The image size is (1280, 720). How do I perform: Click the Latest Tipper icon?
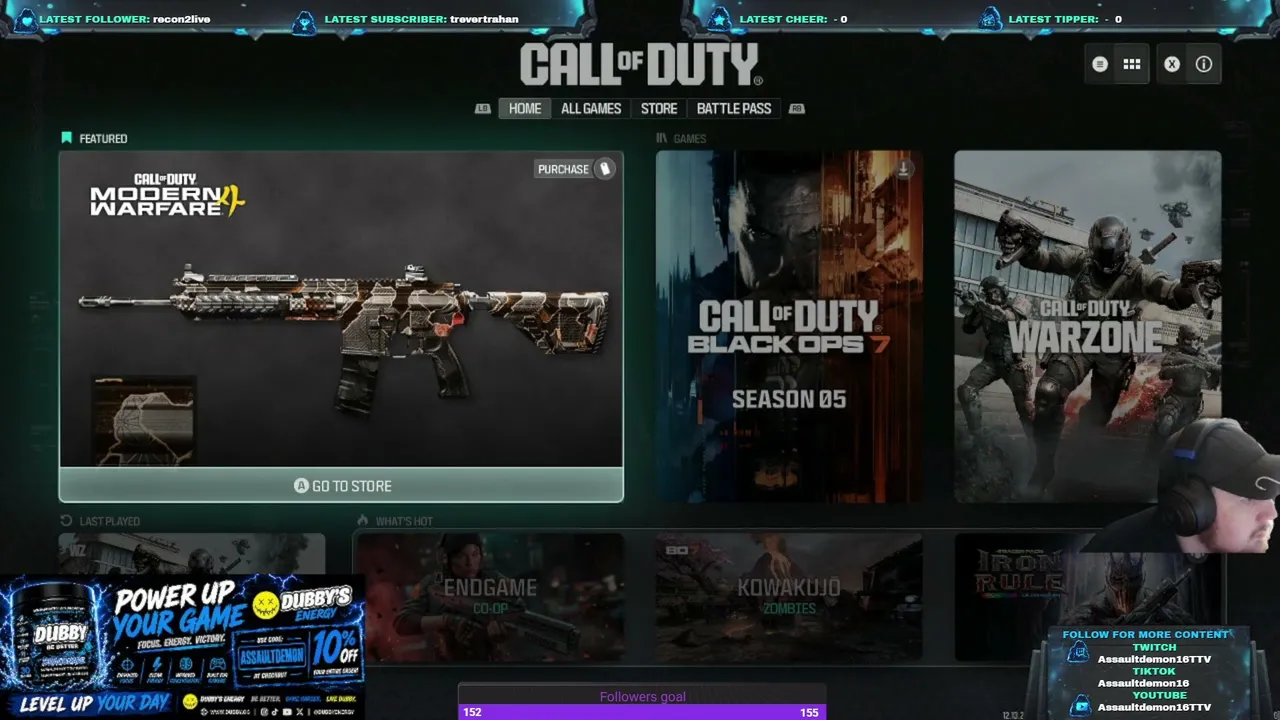(x=989, y=19)
